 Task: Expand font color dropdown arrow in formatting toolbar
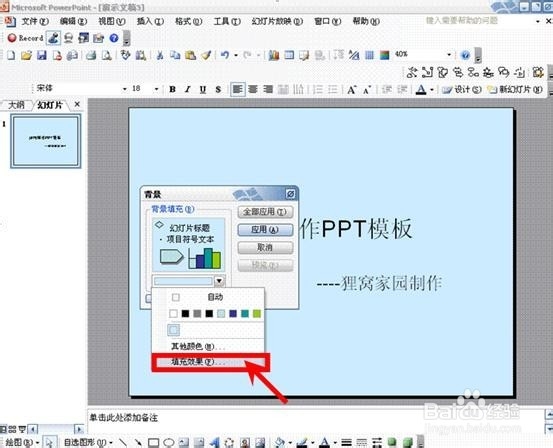[x=432, y=90]
